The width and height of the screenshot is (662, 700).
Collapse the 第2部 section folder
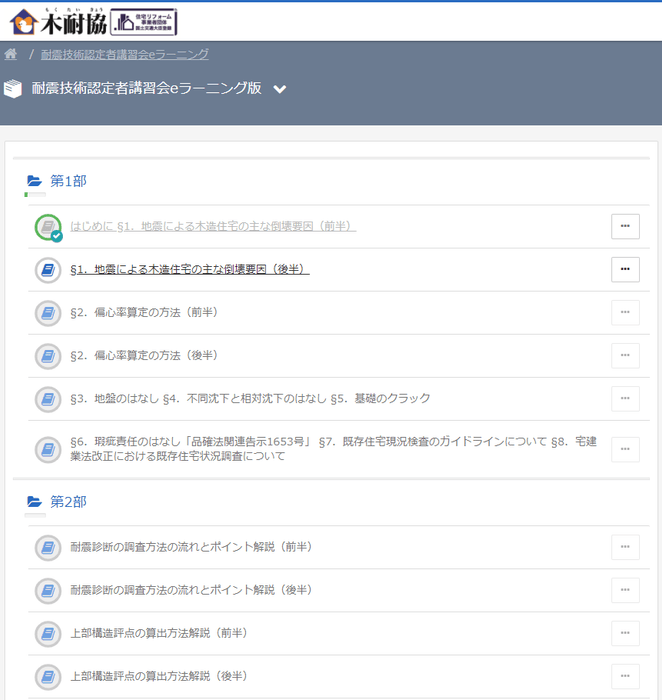tap(35, 501)
